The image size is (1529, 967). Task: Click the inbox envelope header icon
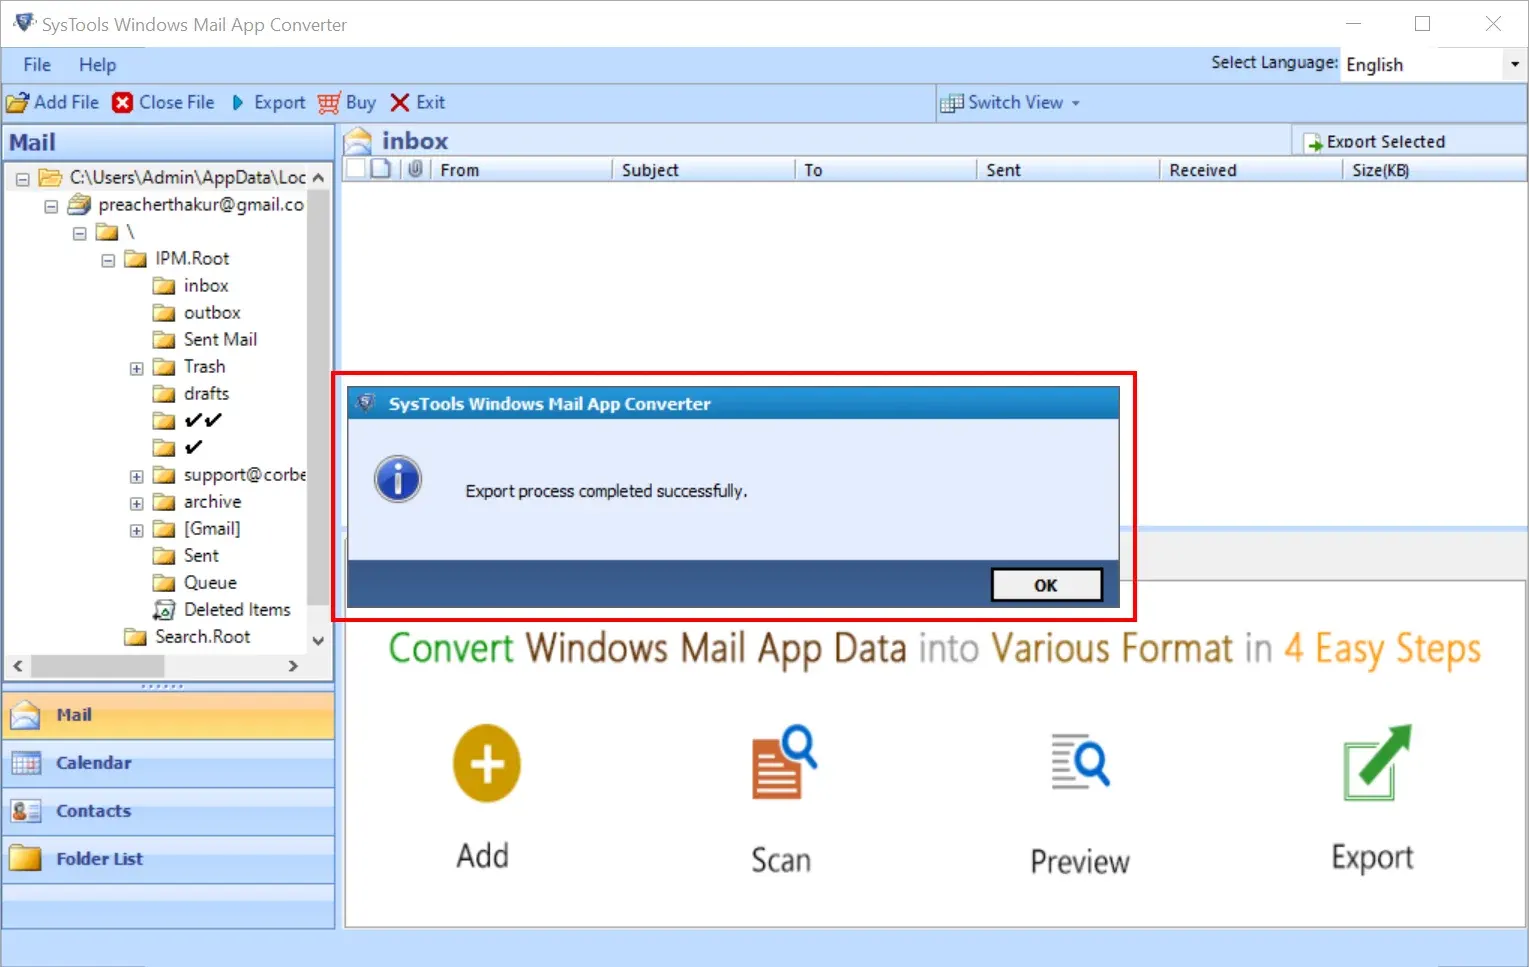[x=358, y=141]
